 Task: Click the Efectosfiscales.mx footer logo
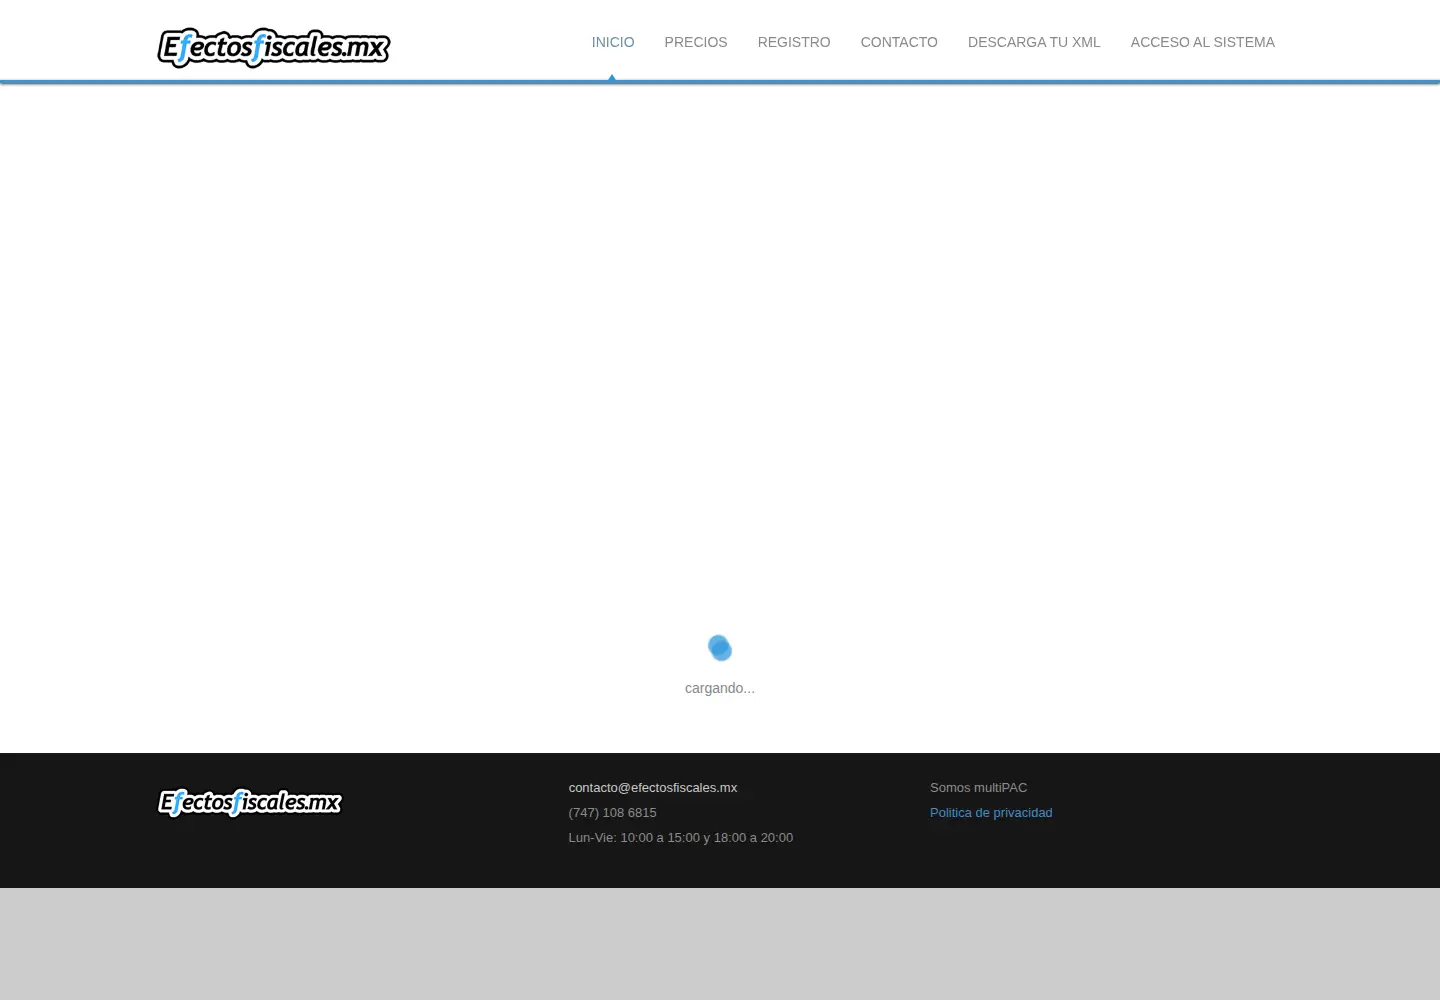click(x=250, y=802)
